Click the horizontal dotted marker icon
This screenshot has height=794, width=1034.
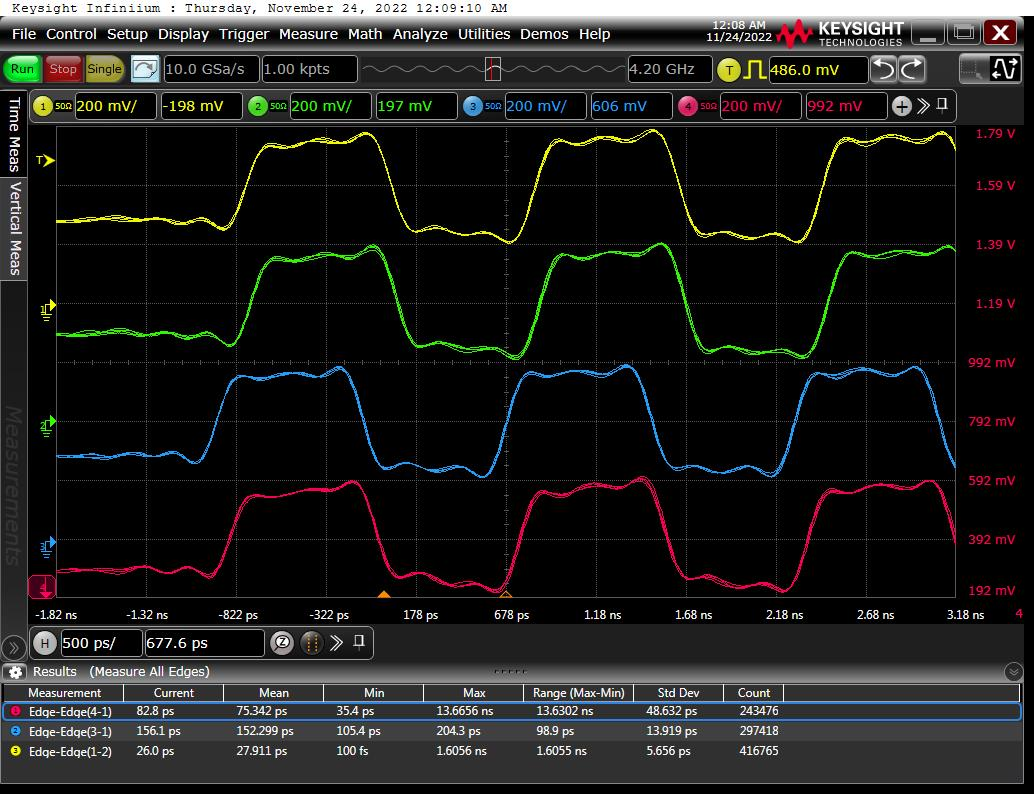pyautogui.click(x=312, y=643)
